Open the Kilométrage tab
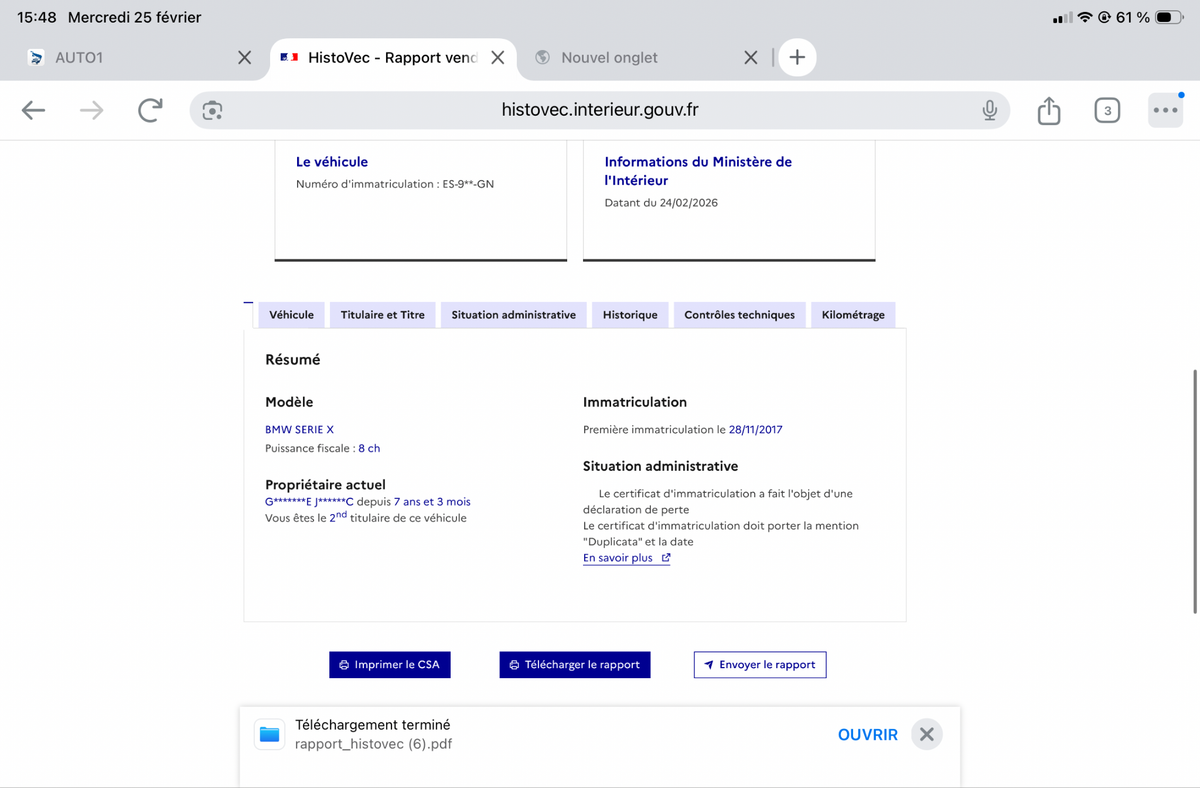 (x=853, y=315)
